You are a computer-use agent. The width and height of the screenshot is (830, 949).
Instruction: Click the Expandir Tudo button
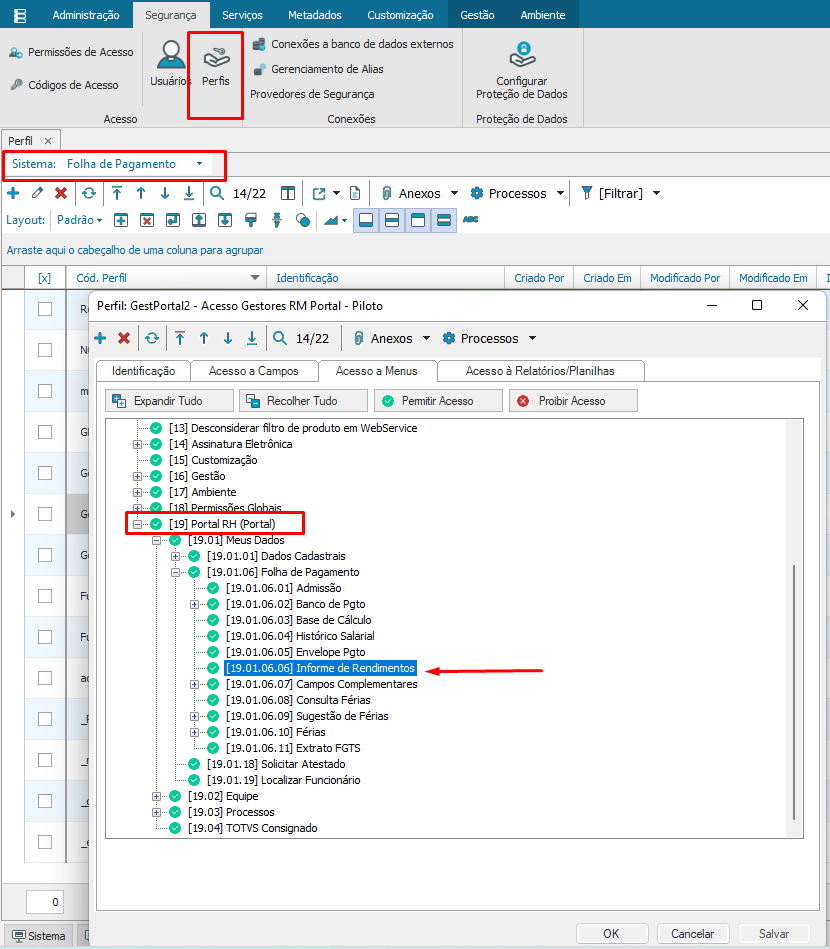pyautogui.click(x=170, y=401)
